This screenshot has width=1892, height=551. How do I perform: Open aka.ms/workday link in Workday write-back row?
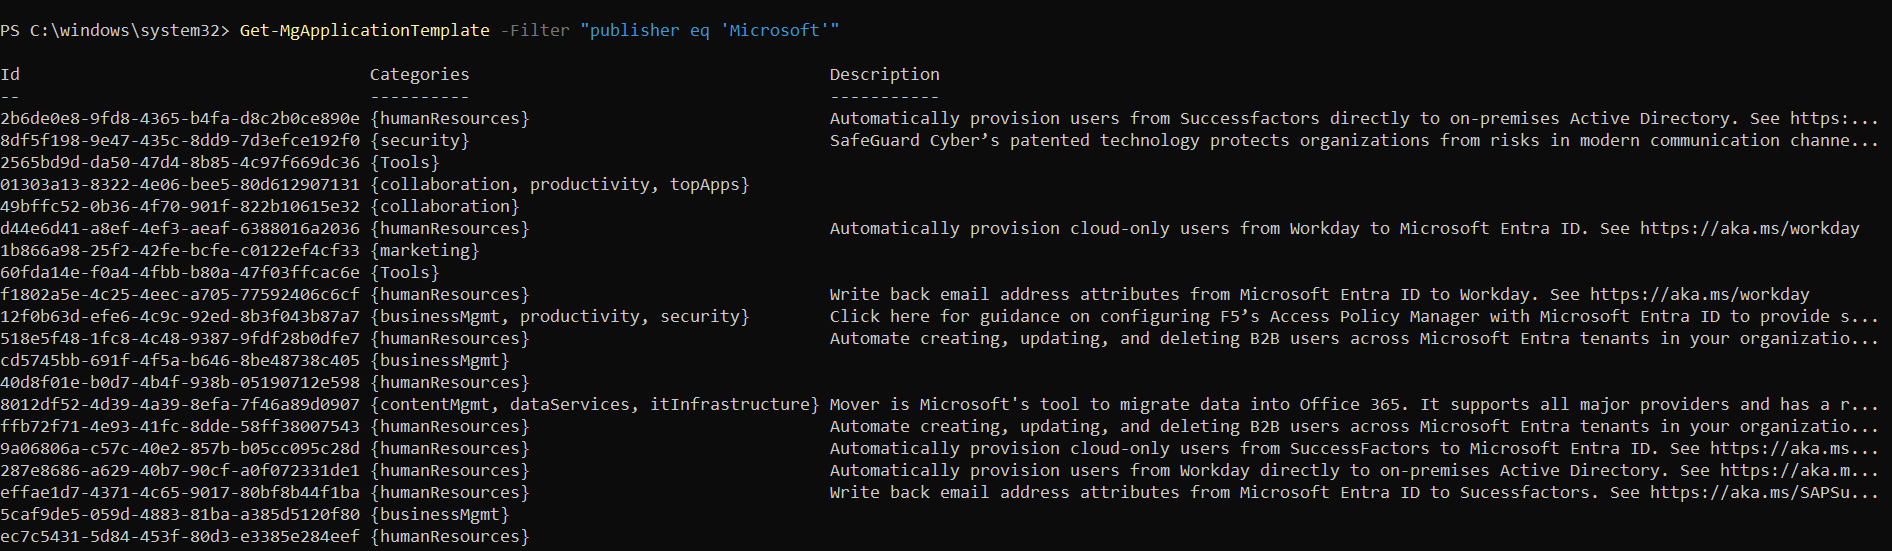click(x=1699, y=294)
